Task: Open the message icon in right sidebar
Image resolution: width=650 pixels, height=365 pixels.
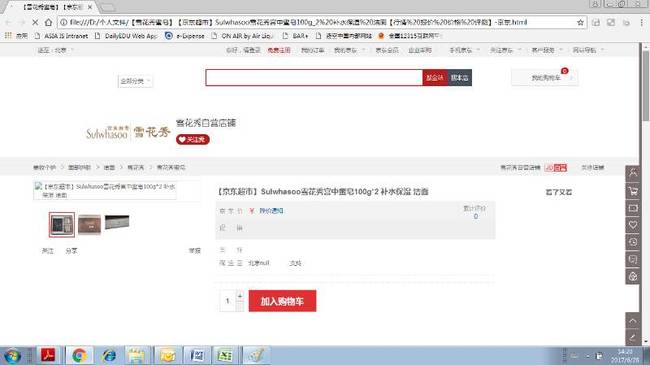Action: click(633, 260)
